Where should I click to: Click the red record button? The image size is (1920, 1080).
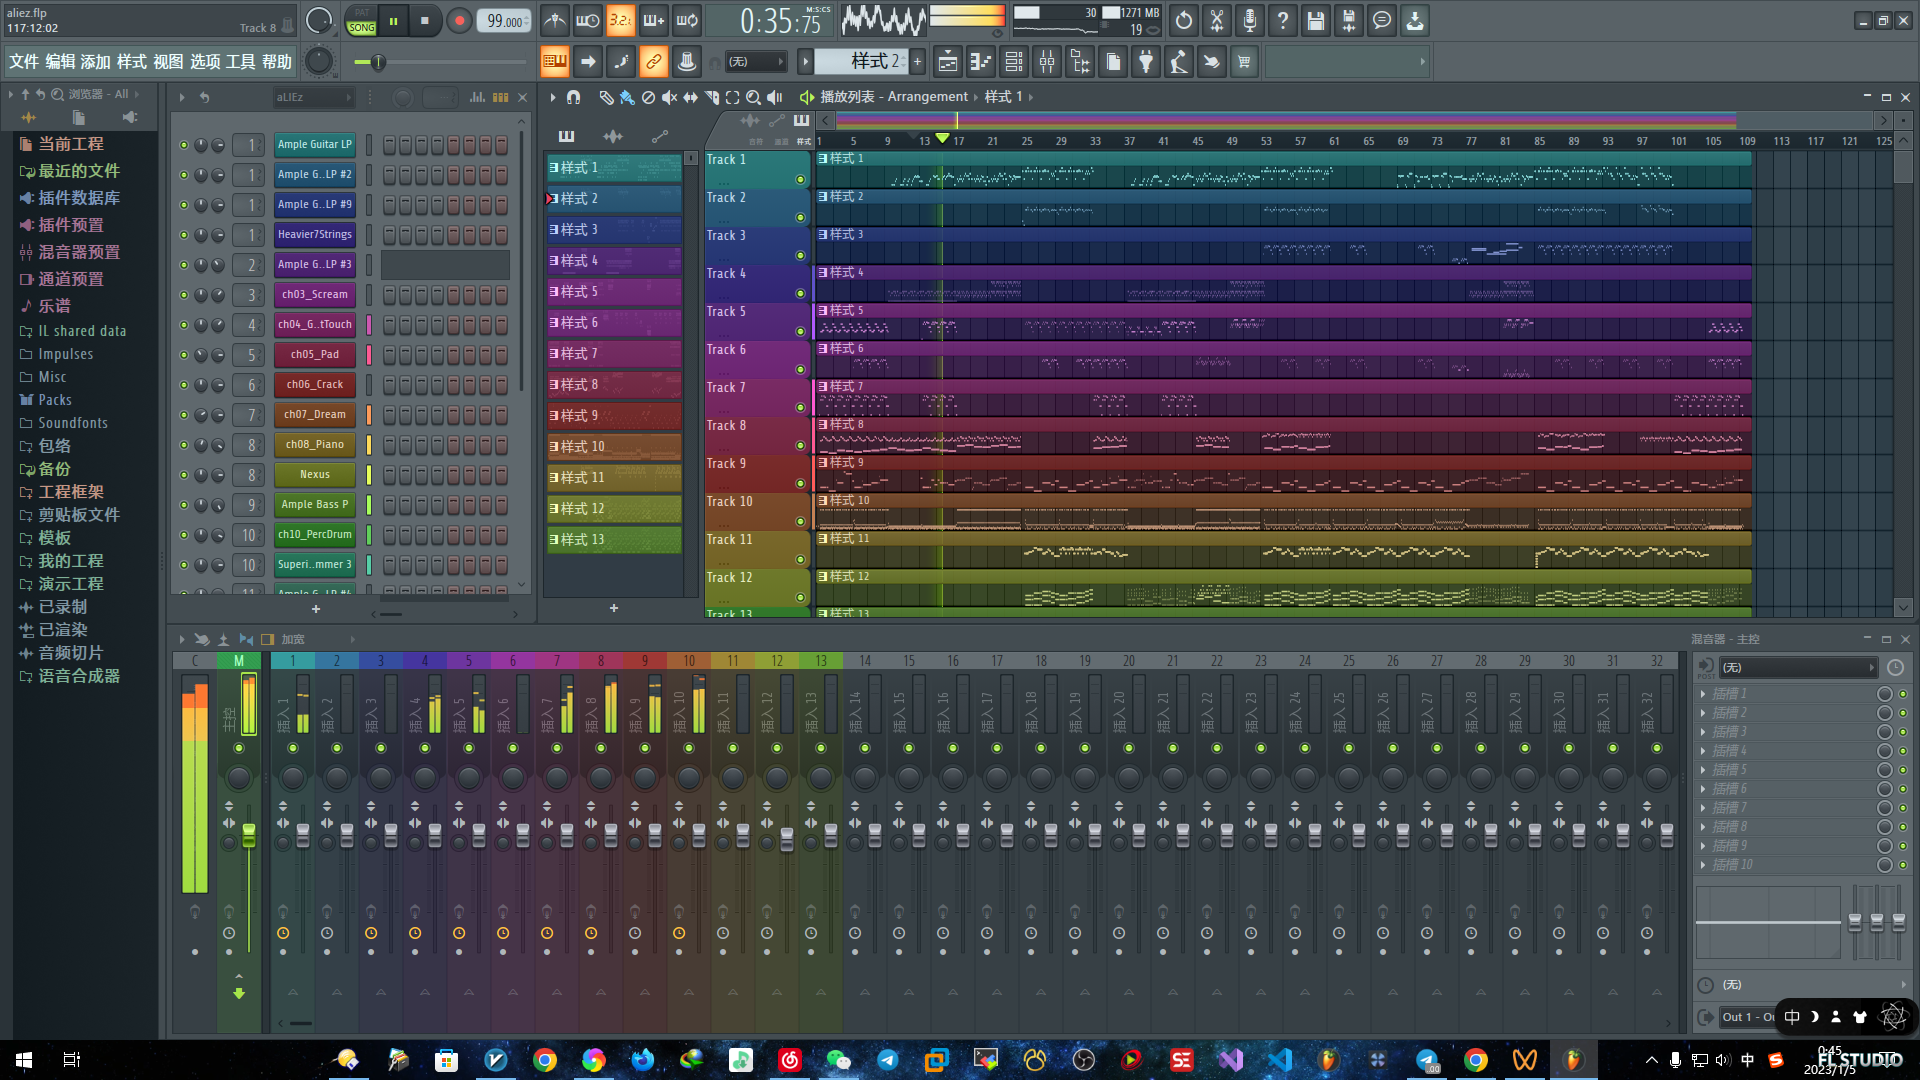459,21
